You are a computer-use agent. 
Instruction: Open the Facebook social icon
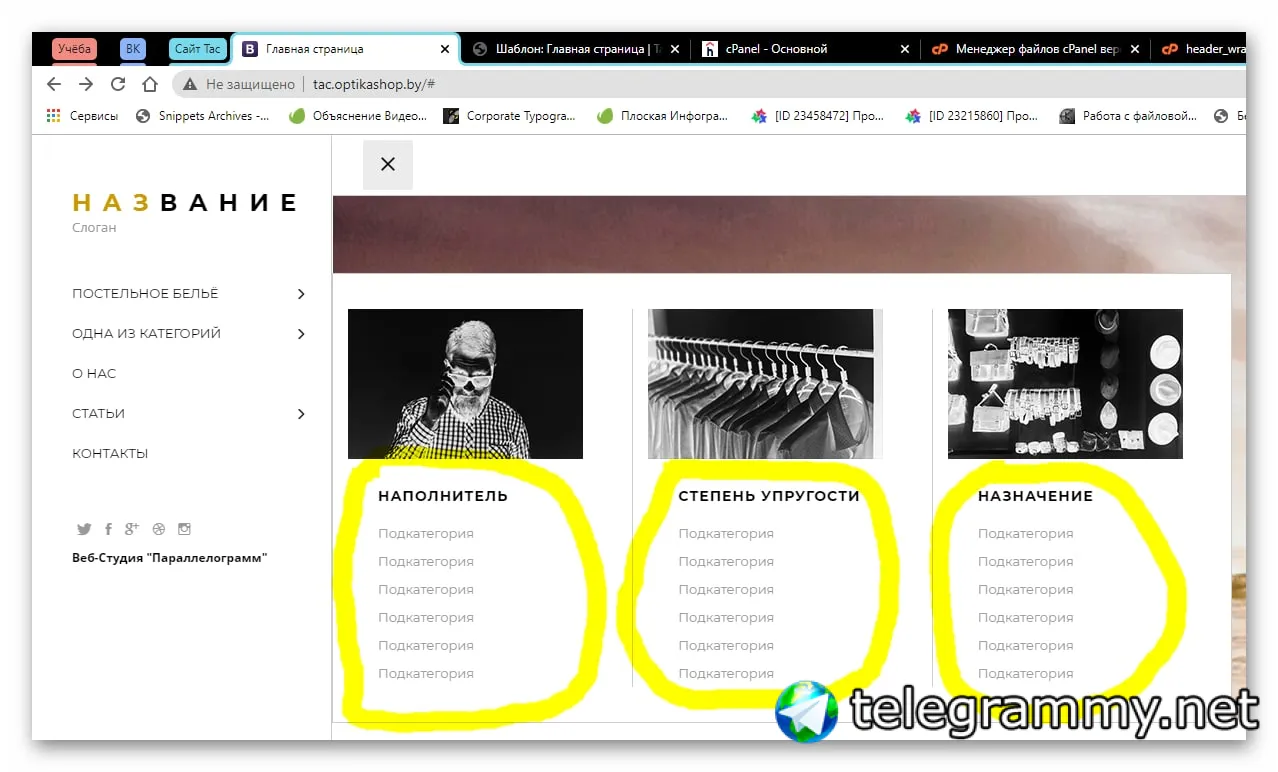pyautogui.click(x=108, y=529)
